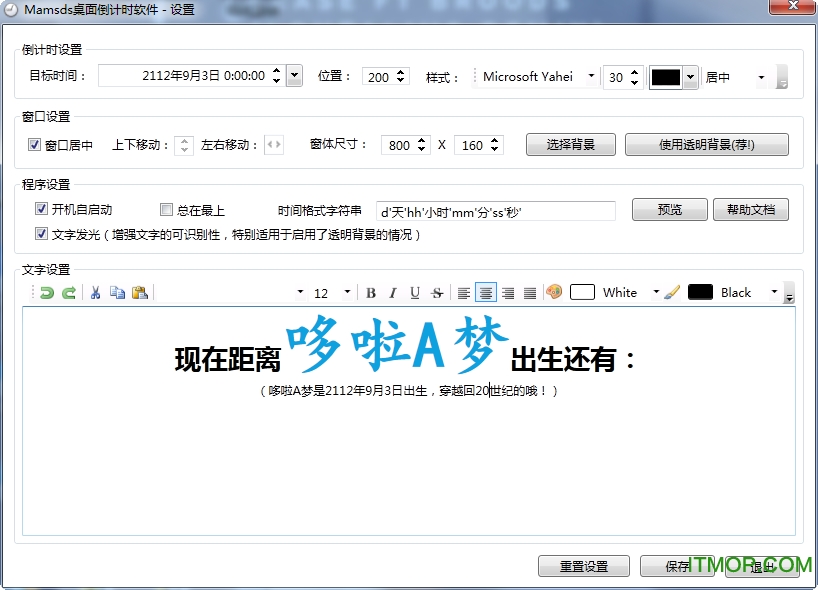Viewport: 818px width, 590px height.
Task: Click the Redo arrow in text toolbar
Action: tap(68, 292)
